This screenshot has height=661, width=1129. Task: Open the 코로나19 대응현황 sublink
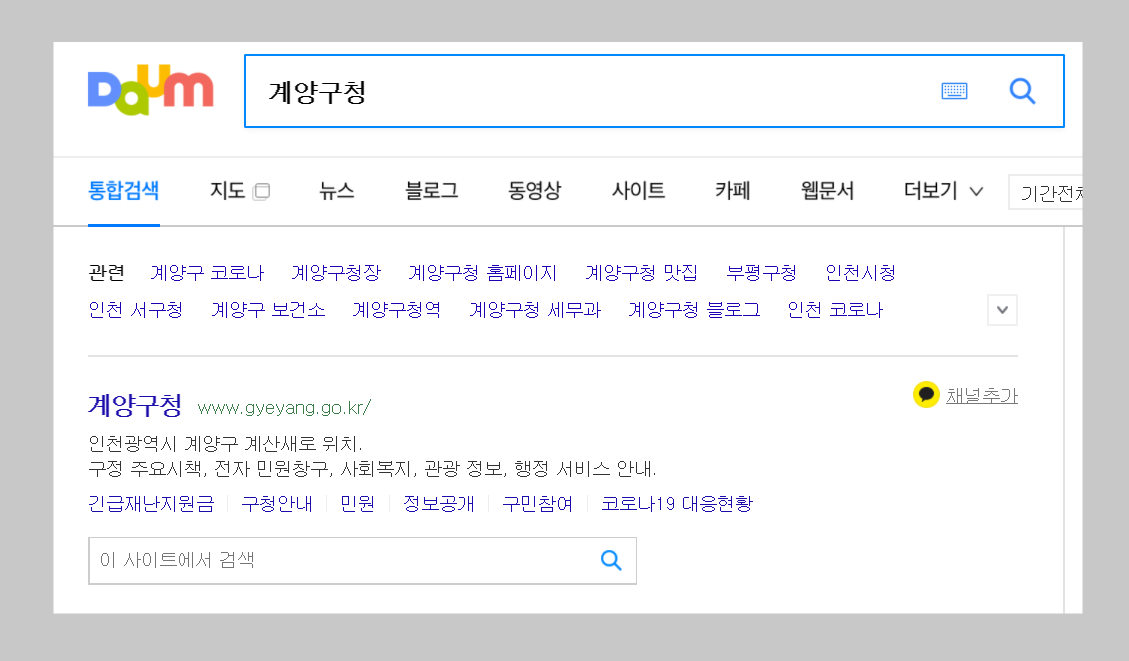pos(677,504)
